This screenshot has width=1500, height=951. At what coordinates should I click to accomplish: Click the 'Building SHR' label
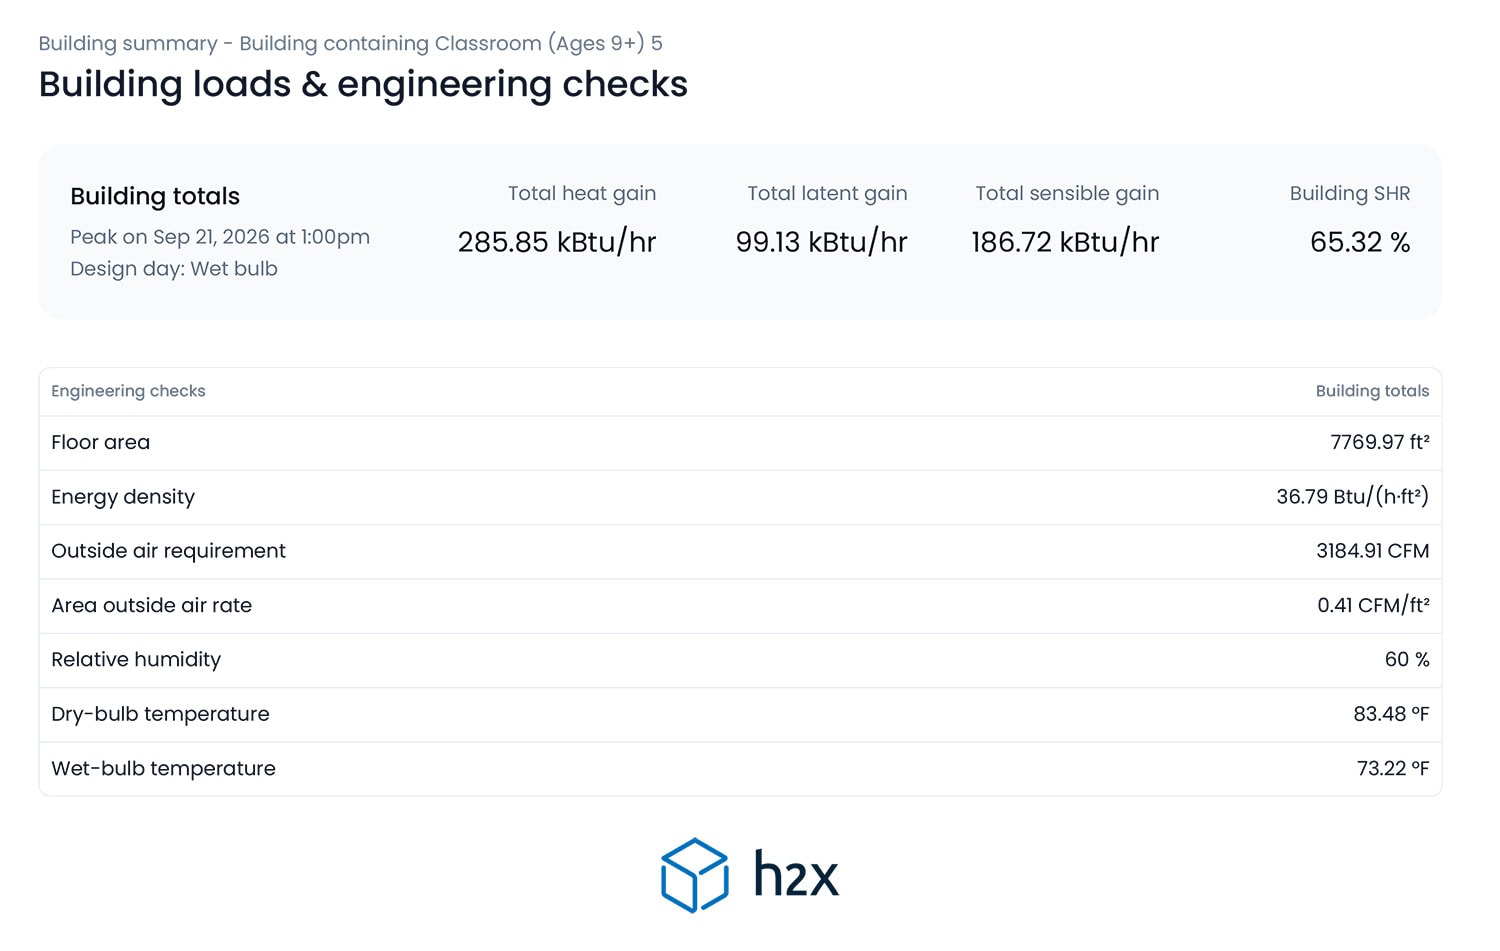(x=1350, y=193)
